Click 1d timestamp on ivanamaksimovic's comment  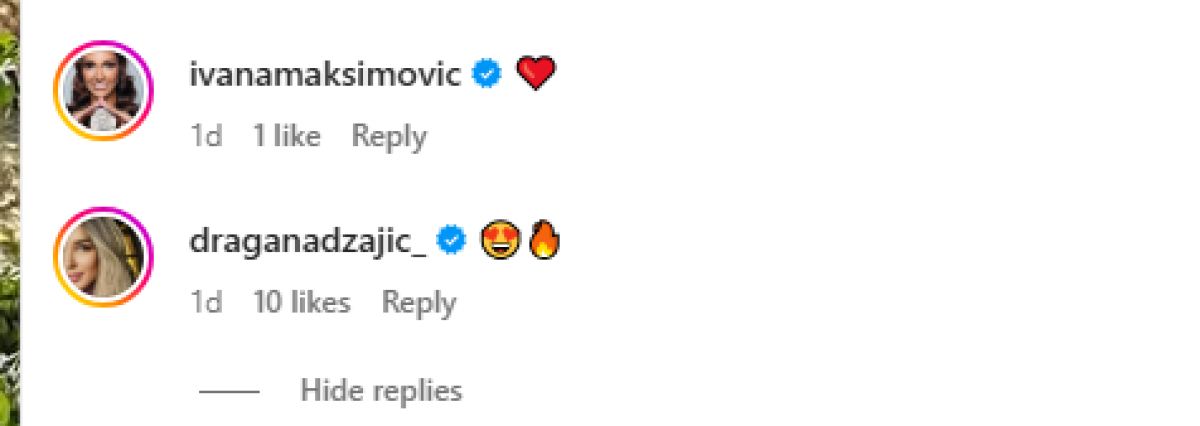206,136
